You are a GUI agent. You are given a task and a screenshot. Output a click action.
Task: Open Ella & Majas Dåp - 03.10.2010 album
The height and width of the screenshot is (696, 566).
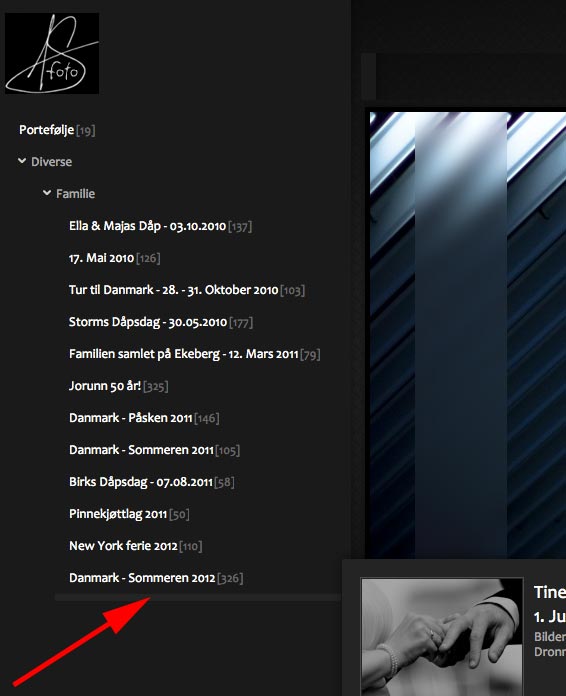(147, 226)
